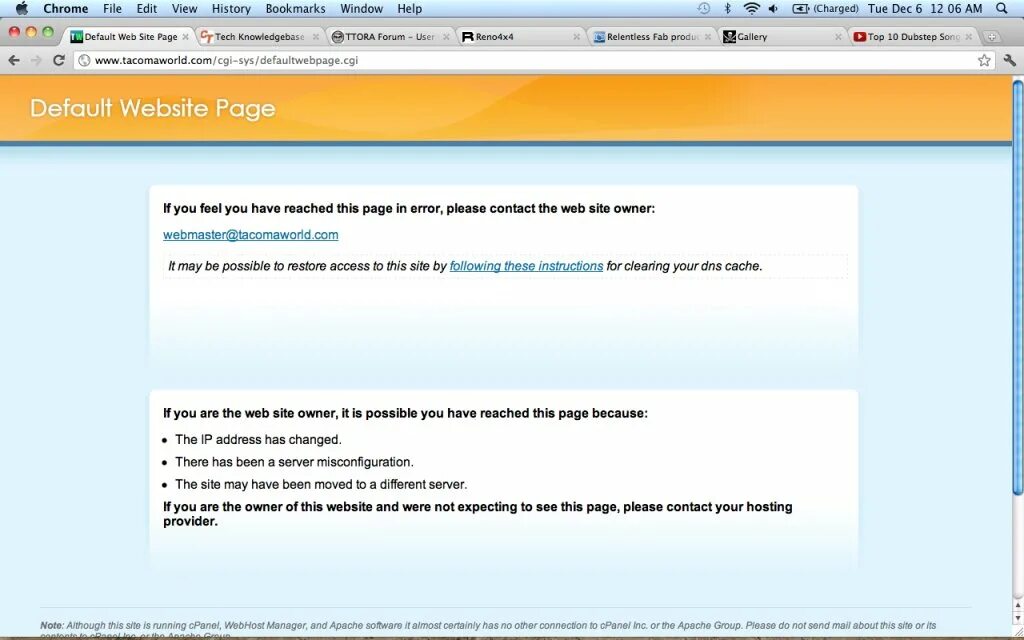Click 'The site may have been moved' bullet
The height and width of the screenshot is (640, 1024).
(321, 484)
